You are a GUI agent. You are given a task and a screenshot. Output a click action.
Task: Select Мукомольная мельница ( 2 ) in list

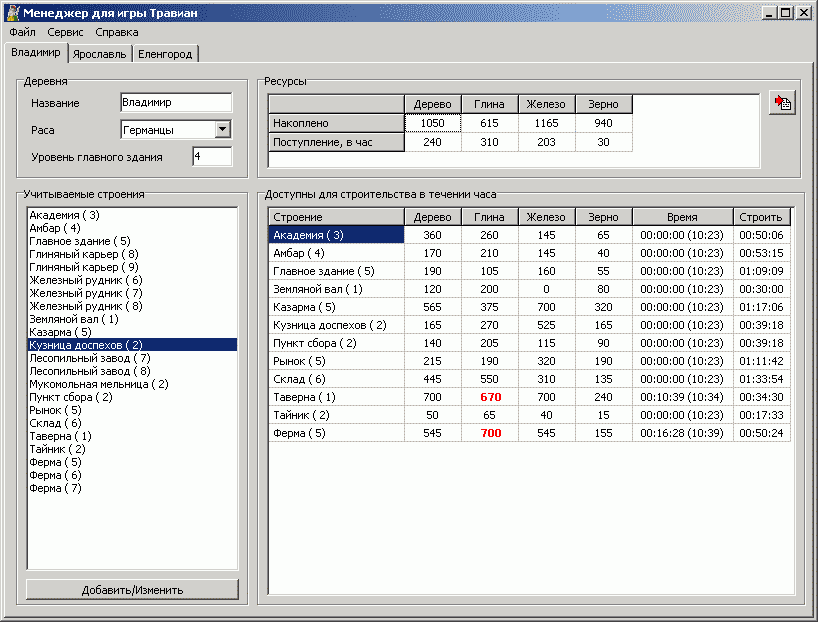coord(99,383)
